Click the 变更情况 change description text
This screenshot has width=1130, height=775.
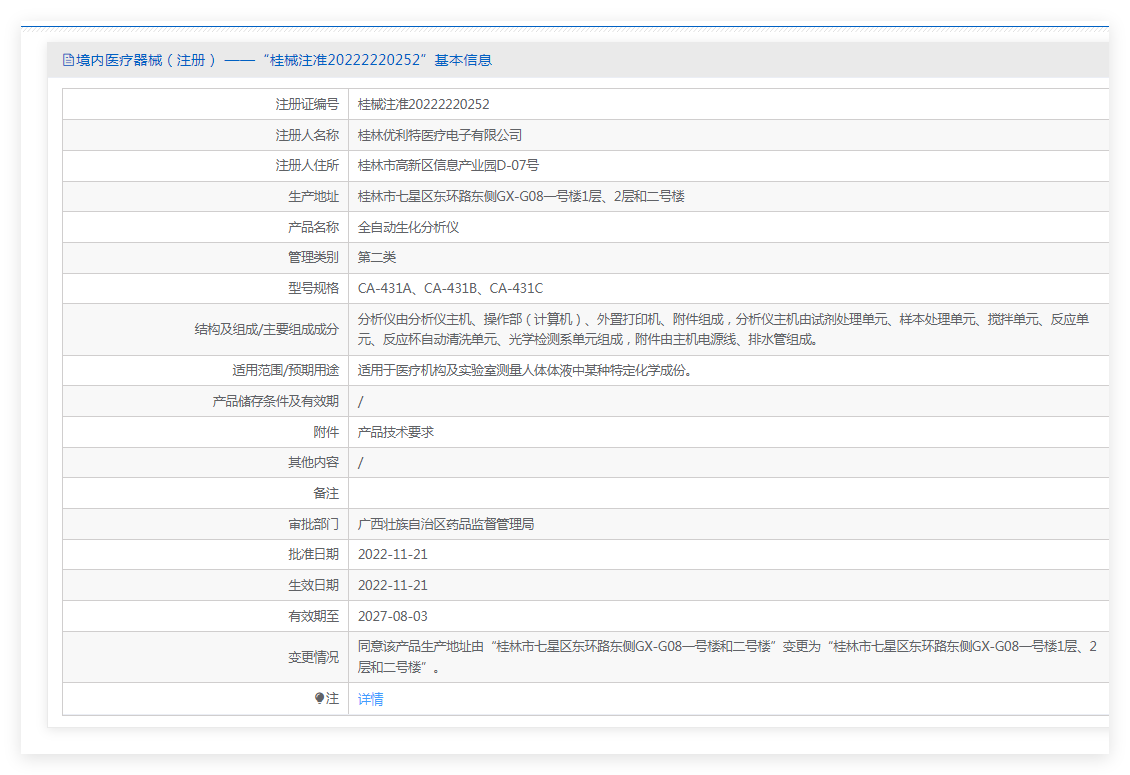pos(726,656)
